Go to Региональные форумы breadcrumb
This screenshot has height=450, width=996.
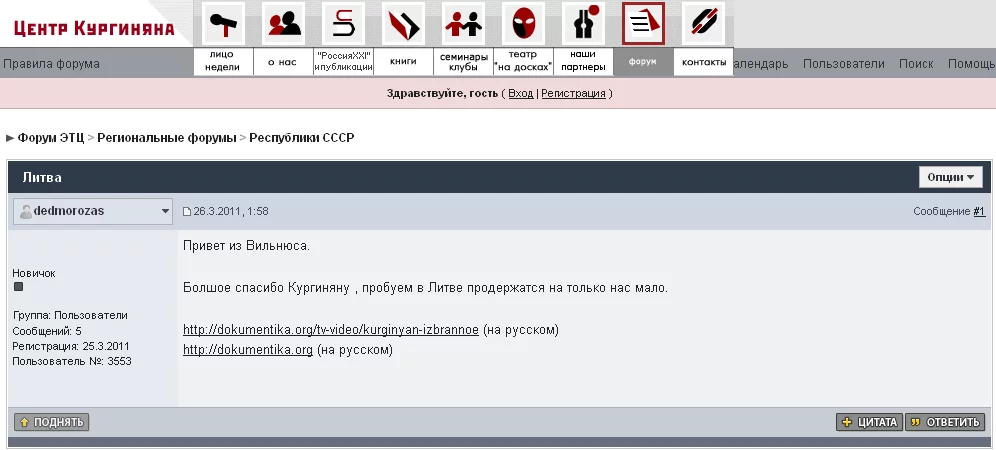tap(166, 138)
